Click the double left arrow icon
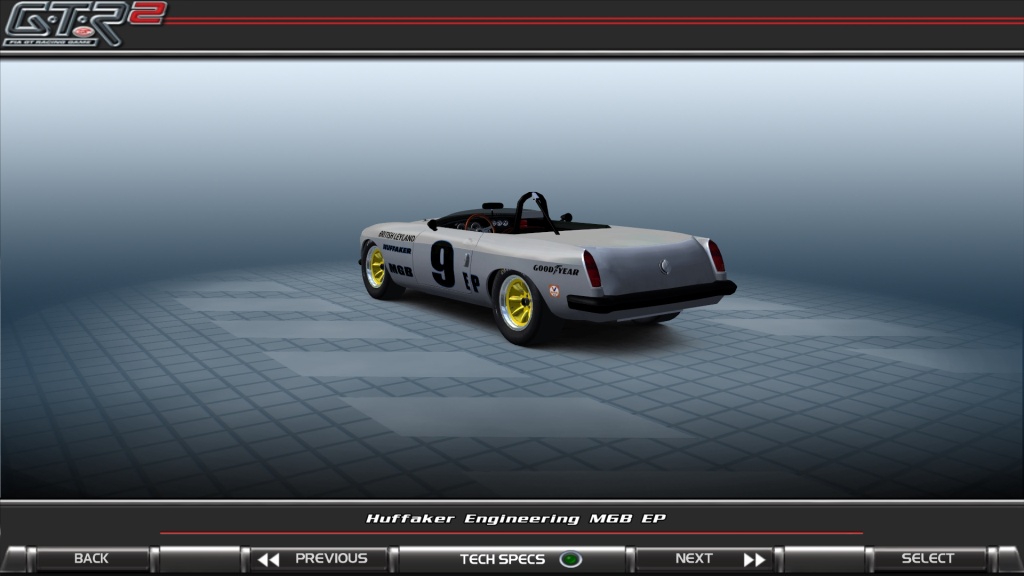This screenshot has width=1024, height=576. (268, 560)
